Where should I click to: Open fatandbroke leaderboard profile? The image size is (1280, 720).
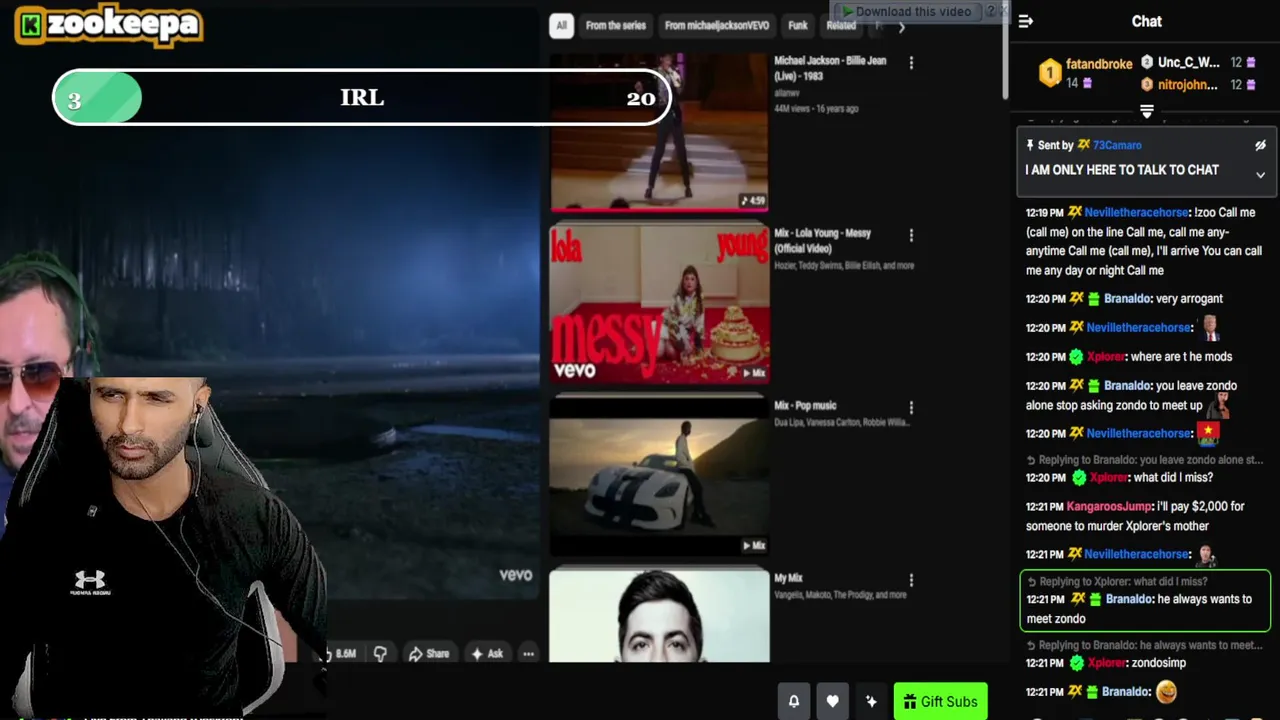coord(1099,64)
